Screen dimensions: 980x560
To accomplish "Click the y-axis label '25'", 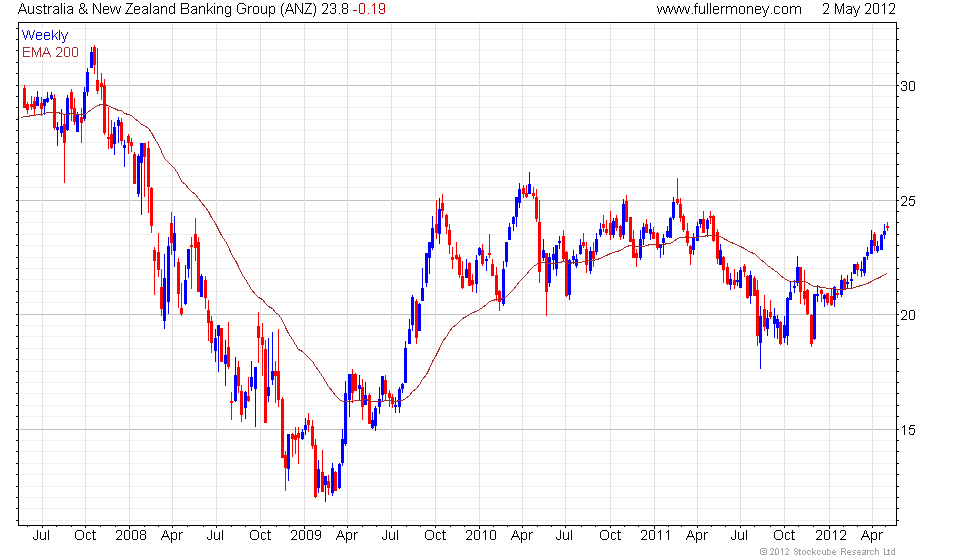I will (x=908, y=201).
